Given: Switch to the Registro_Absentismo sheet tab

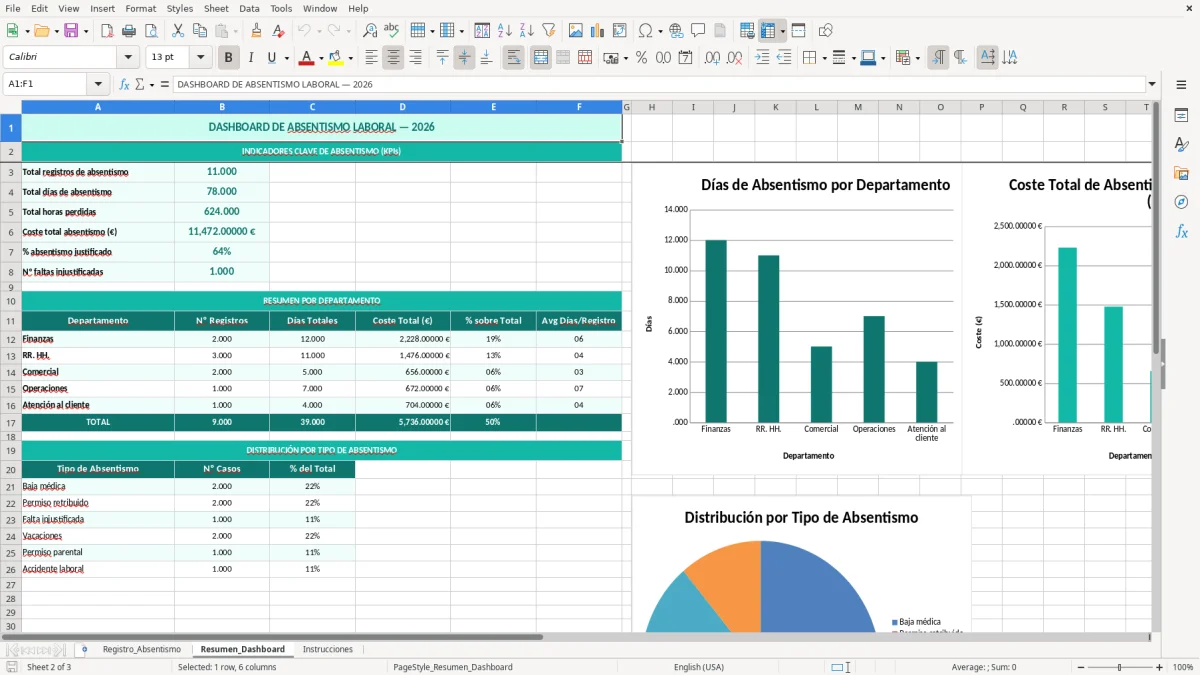Looking at the screenshot, I should pyautogui.click(x=142, y=649).
